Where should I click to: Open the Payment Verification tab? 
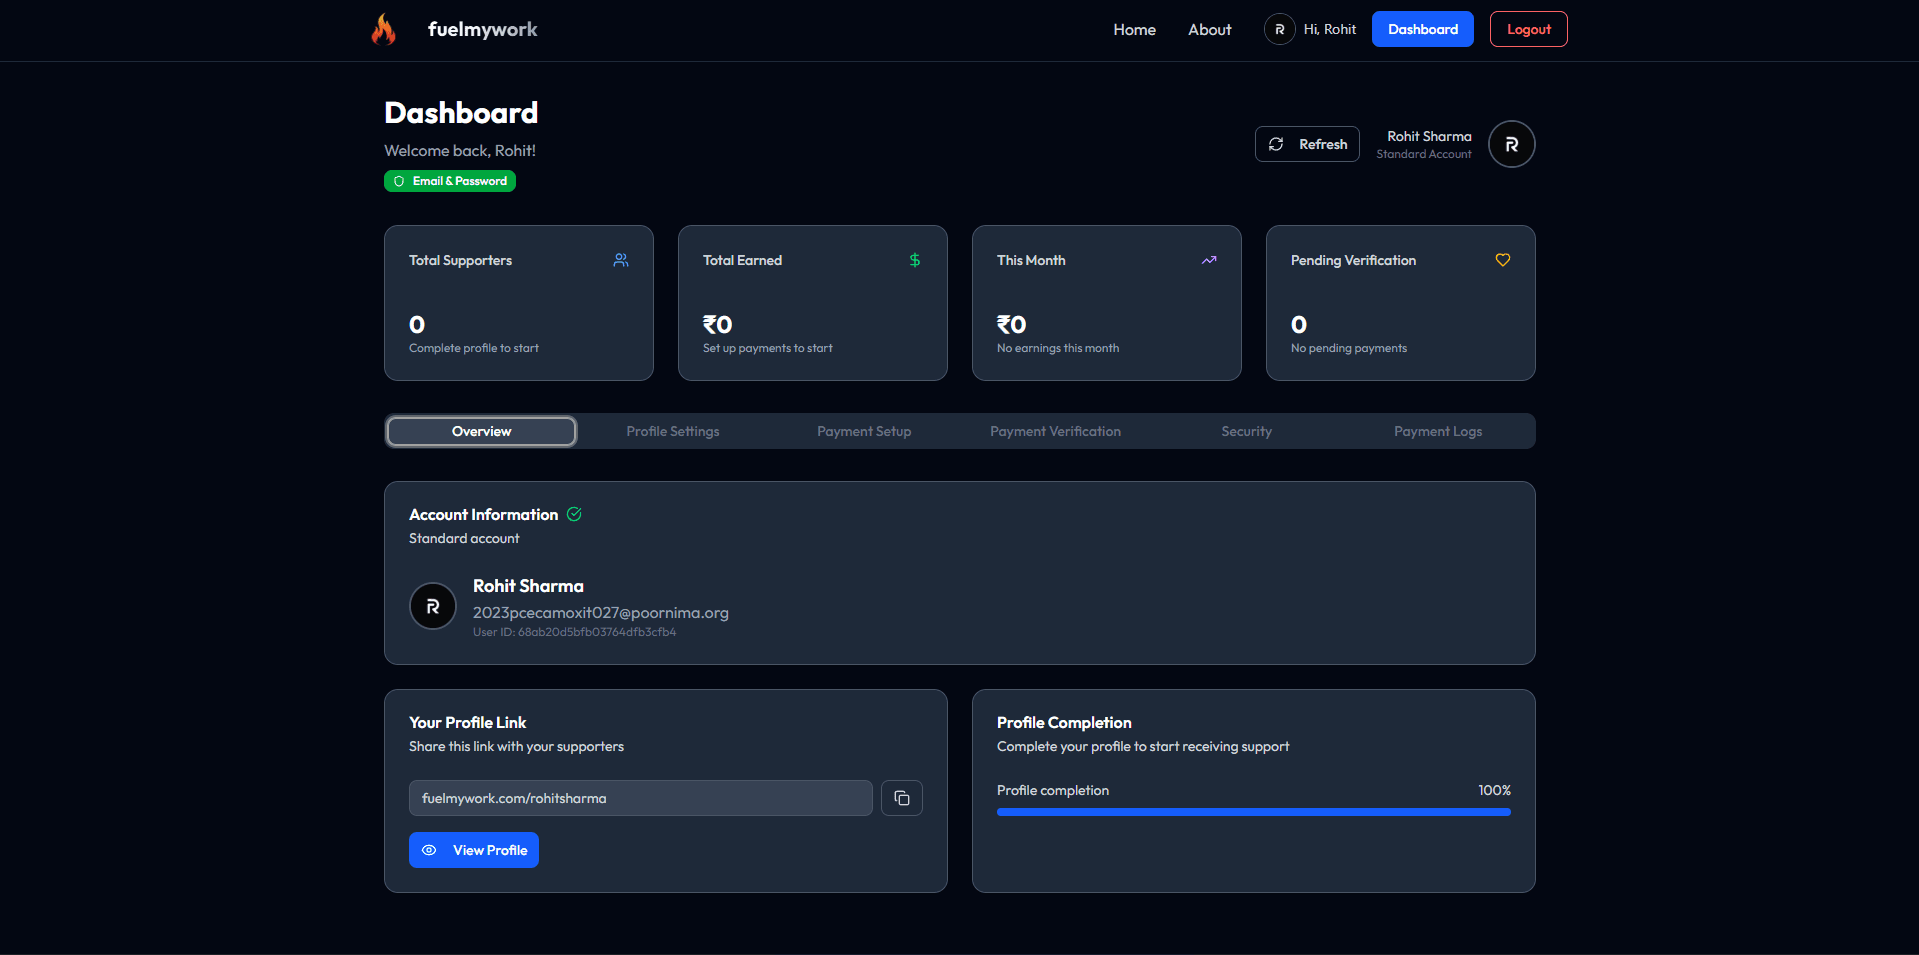pos(1055,431)
